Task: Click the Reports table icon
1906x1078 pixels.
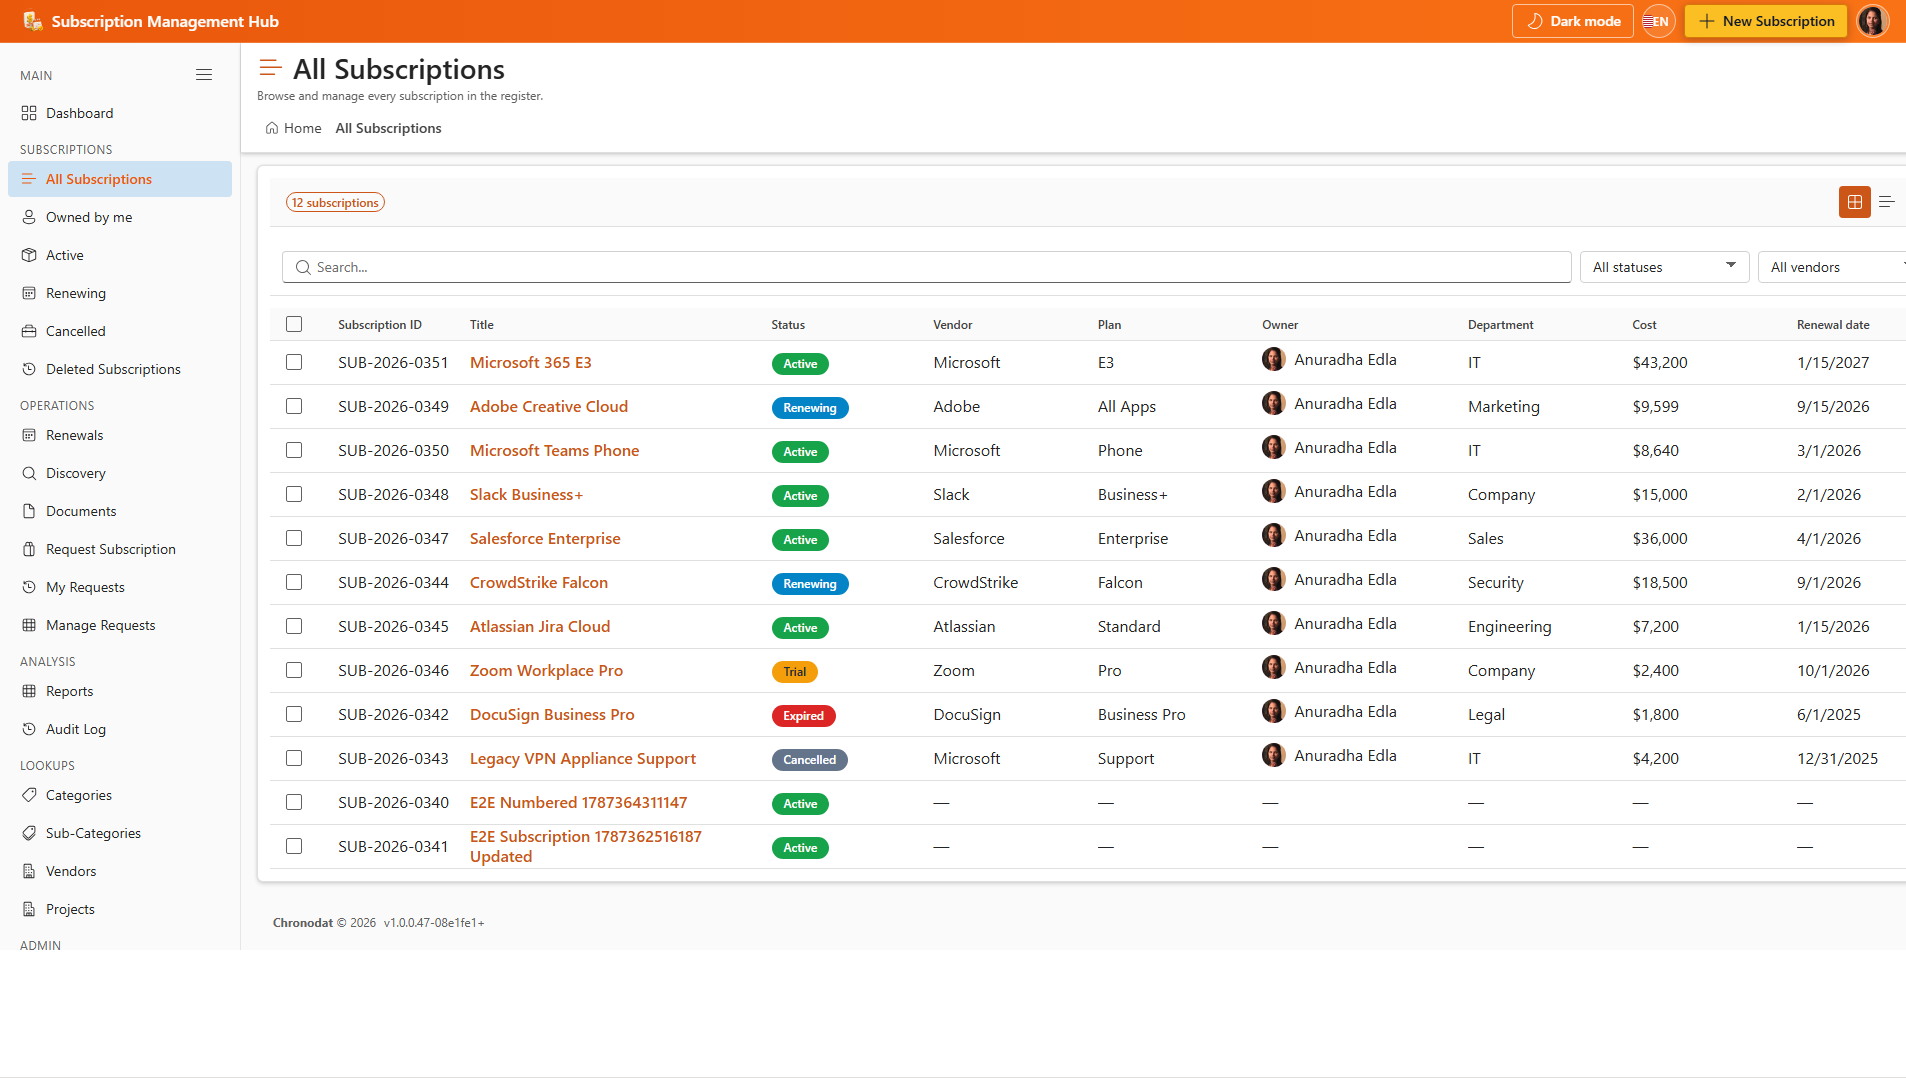Action: tap(29, 691)
